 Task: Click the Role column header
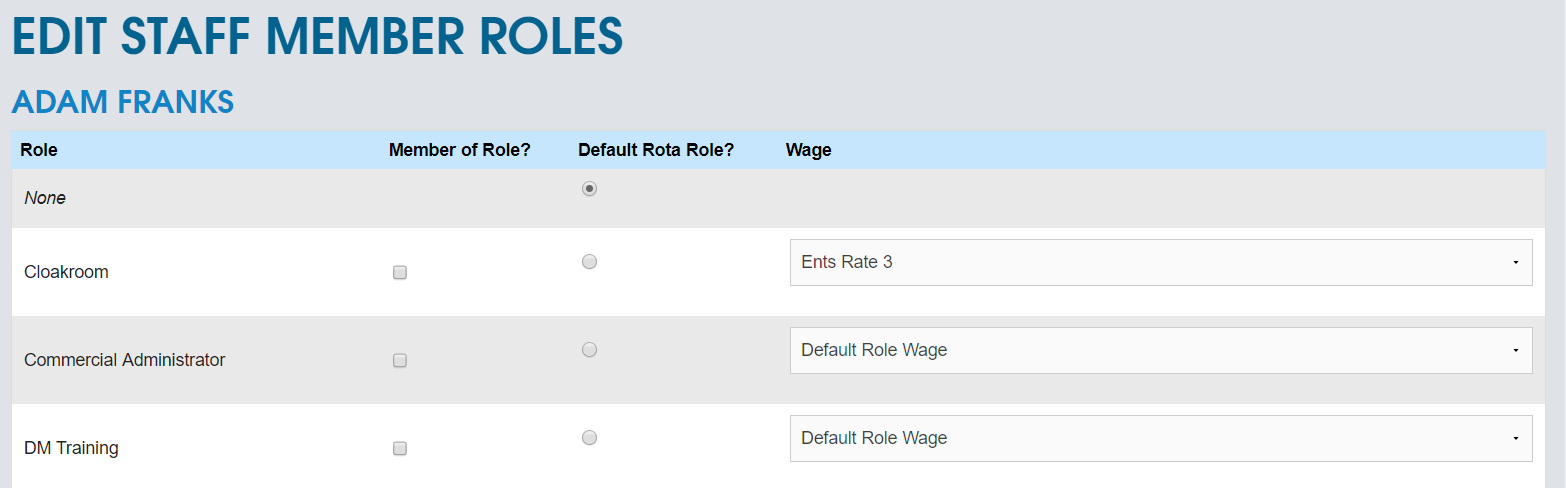(39, 150)
